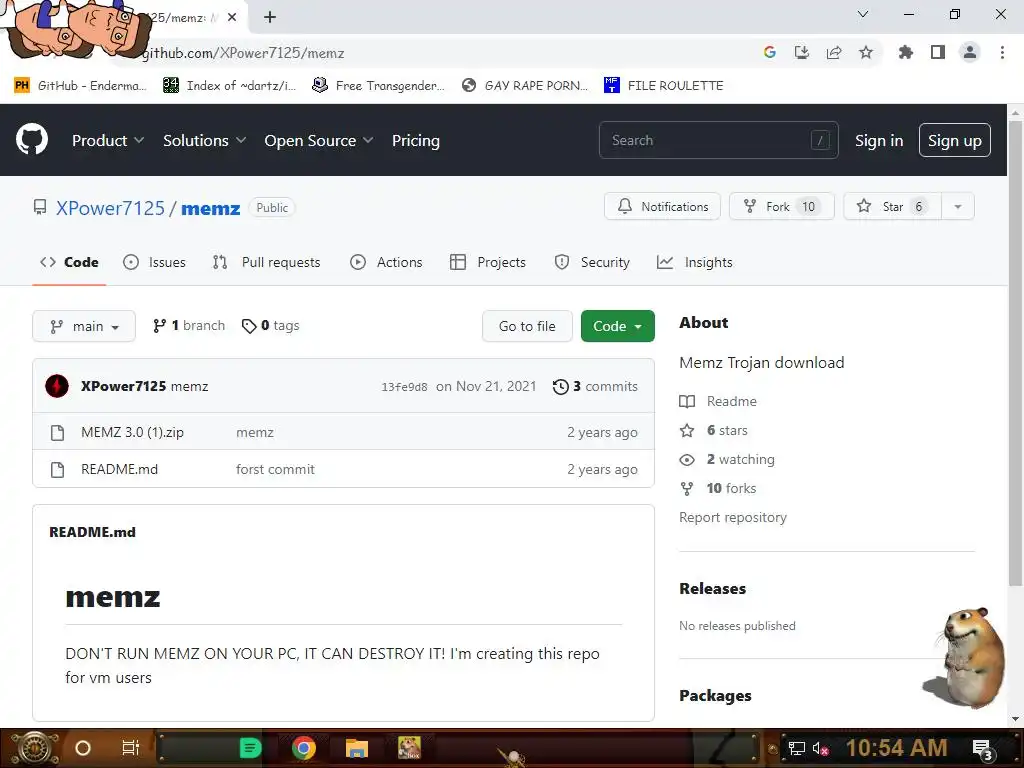Open the Packages heading link
Image resolution: width=1024 pixels, height=768 pixels.
pos(715,696)
